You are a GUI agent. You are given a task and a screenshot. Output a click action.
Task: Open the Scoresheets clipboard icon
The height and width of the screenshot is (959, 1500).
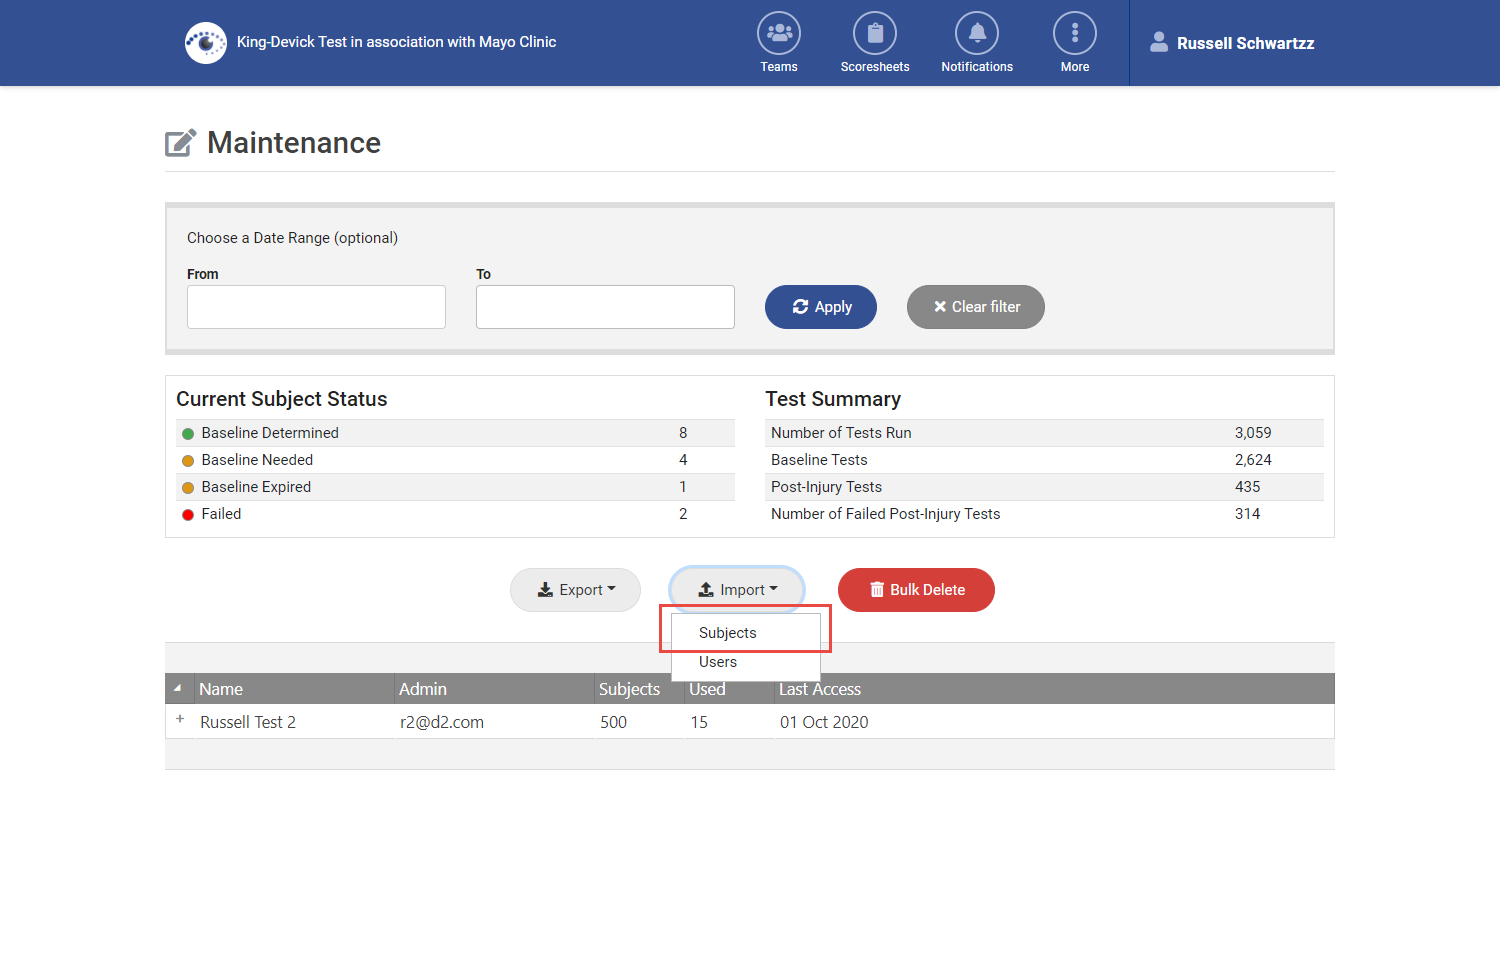click(x=874, y=34)
